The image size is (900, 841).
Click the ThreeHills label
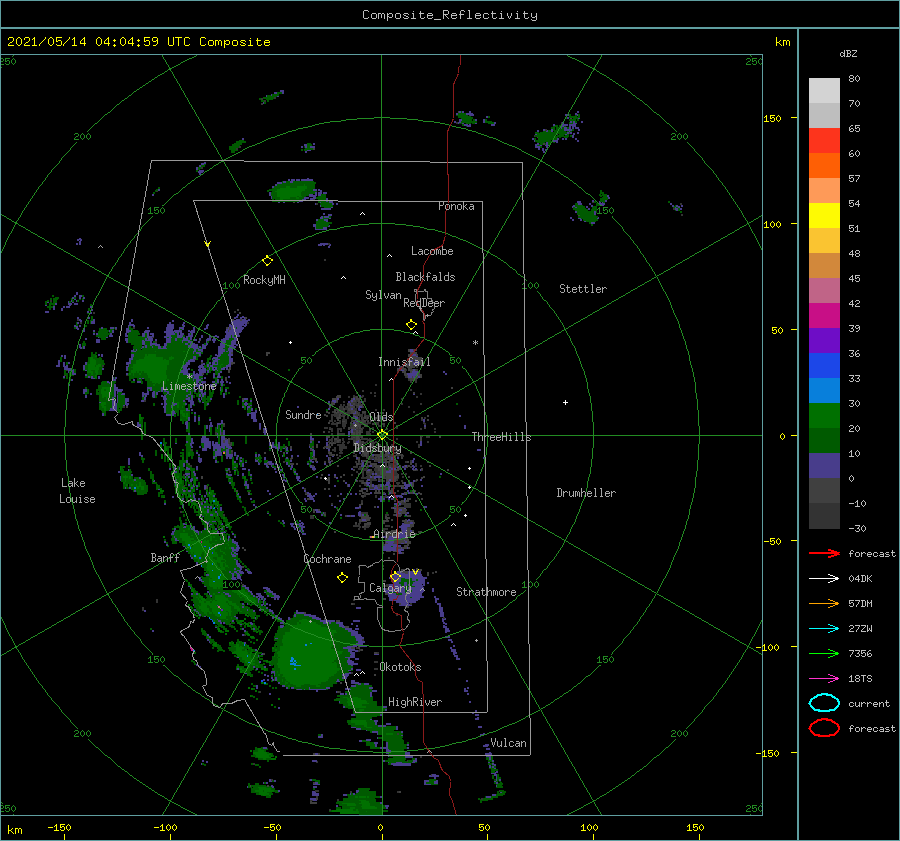pos(501,437)
